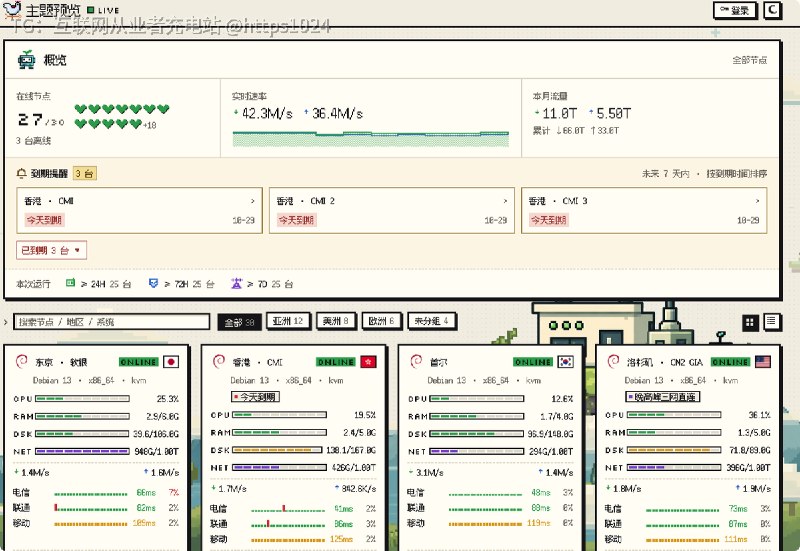The image size is (800, 551).
Task: Open the 登录 login button
Action: pyautogui.click(x=734, y=10)
